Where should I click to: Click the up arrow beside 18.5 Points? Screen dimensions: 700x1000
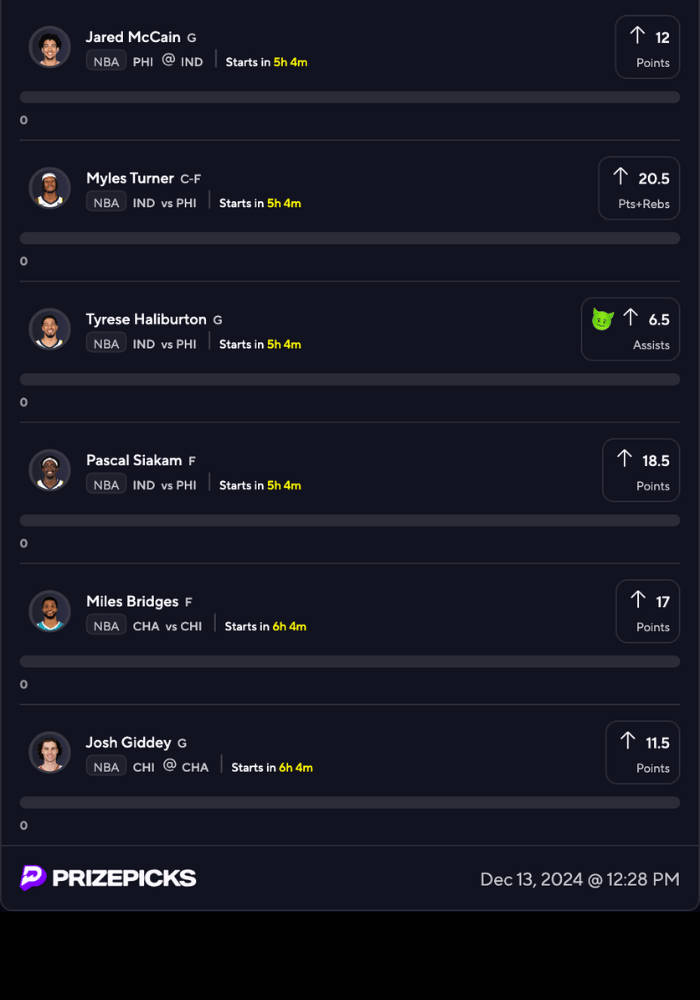(624, 459)
